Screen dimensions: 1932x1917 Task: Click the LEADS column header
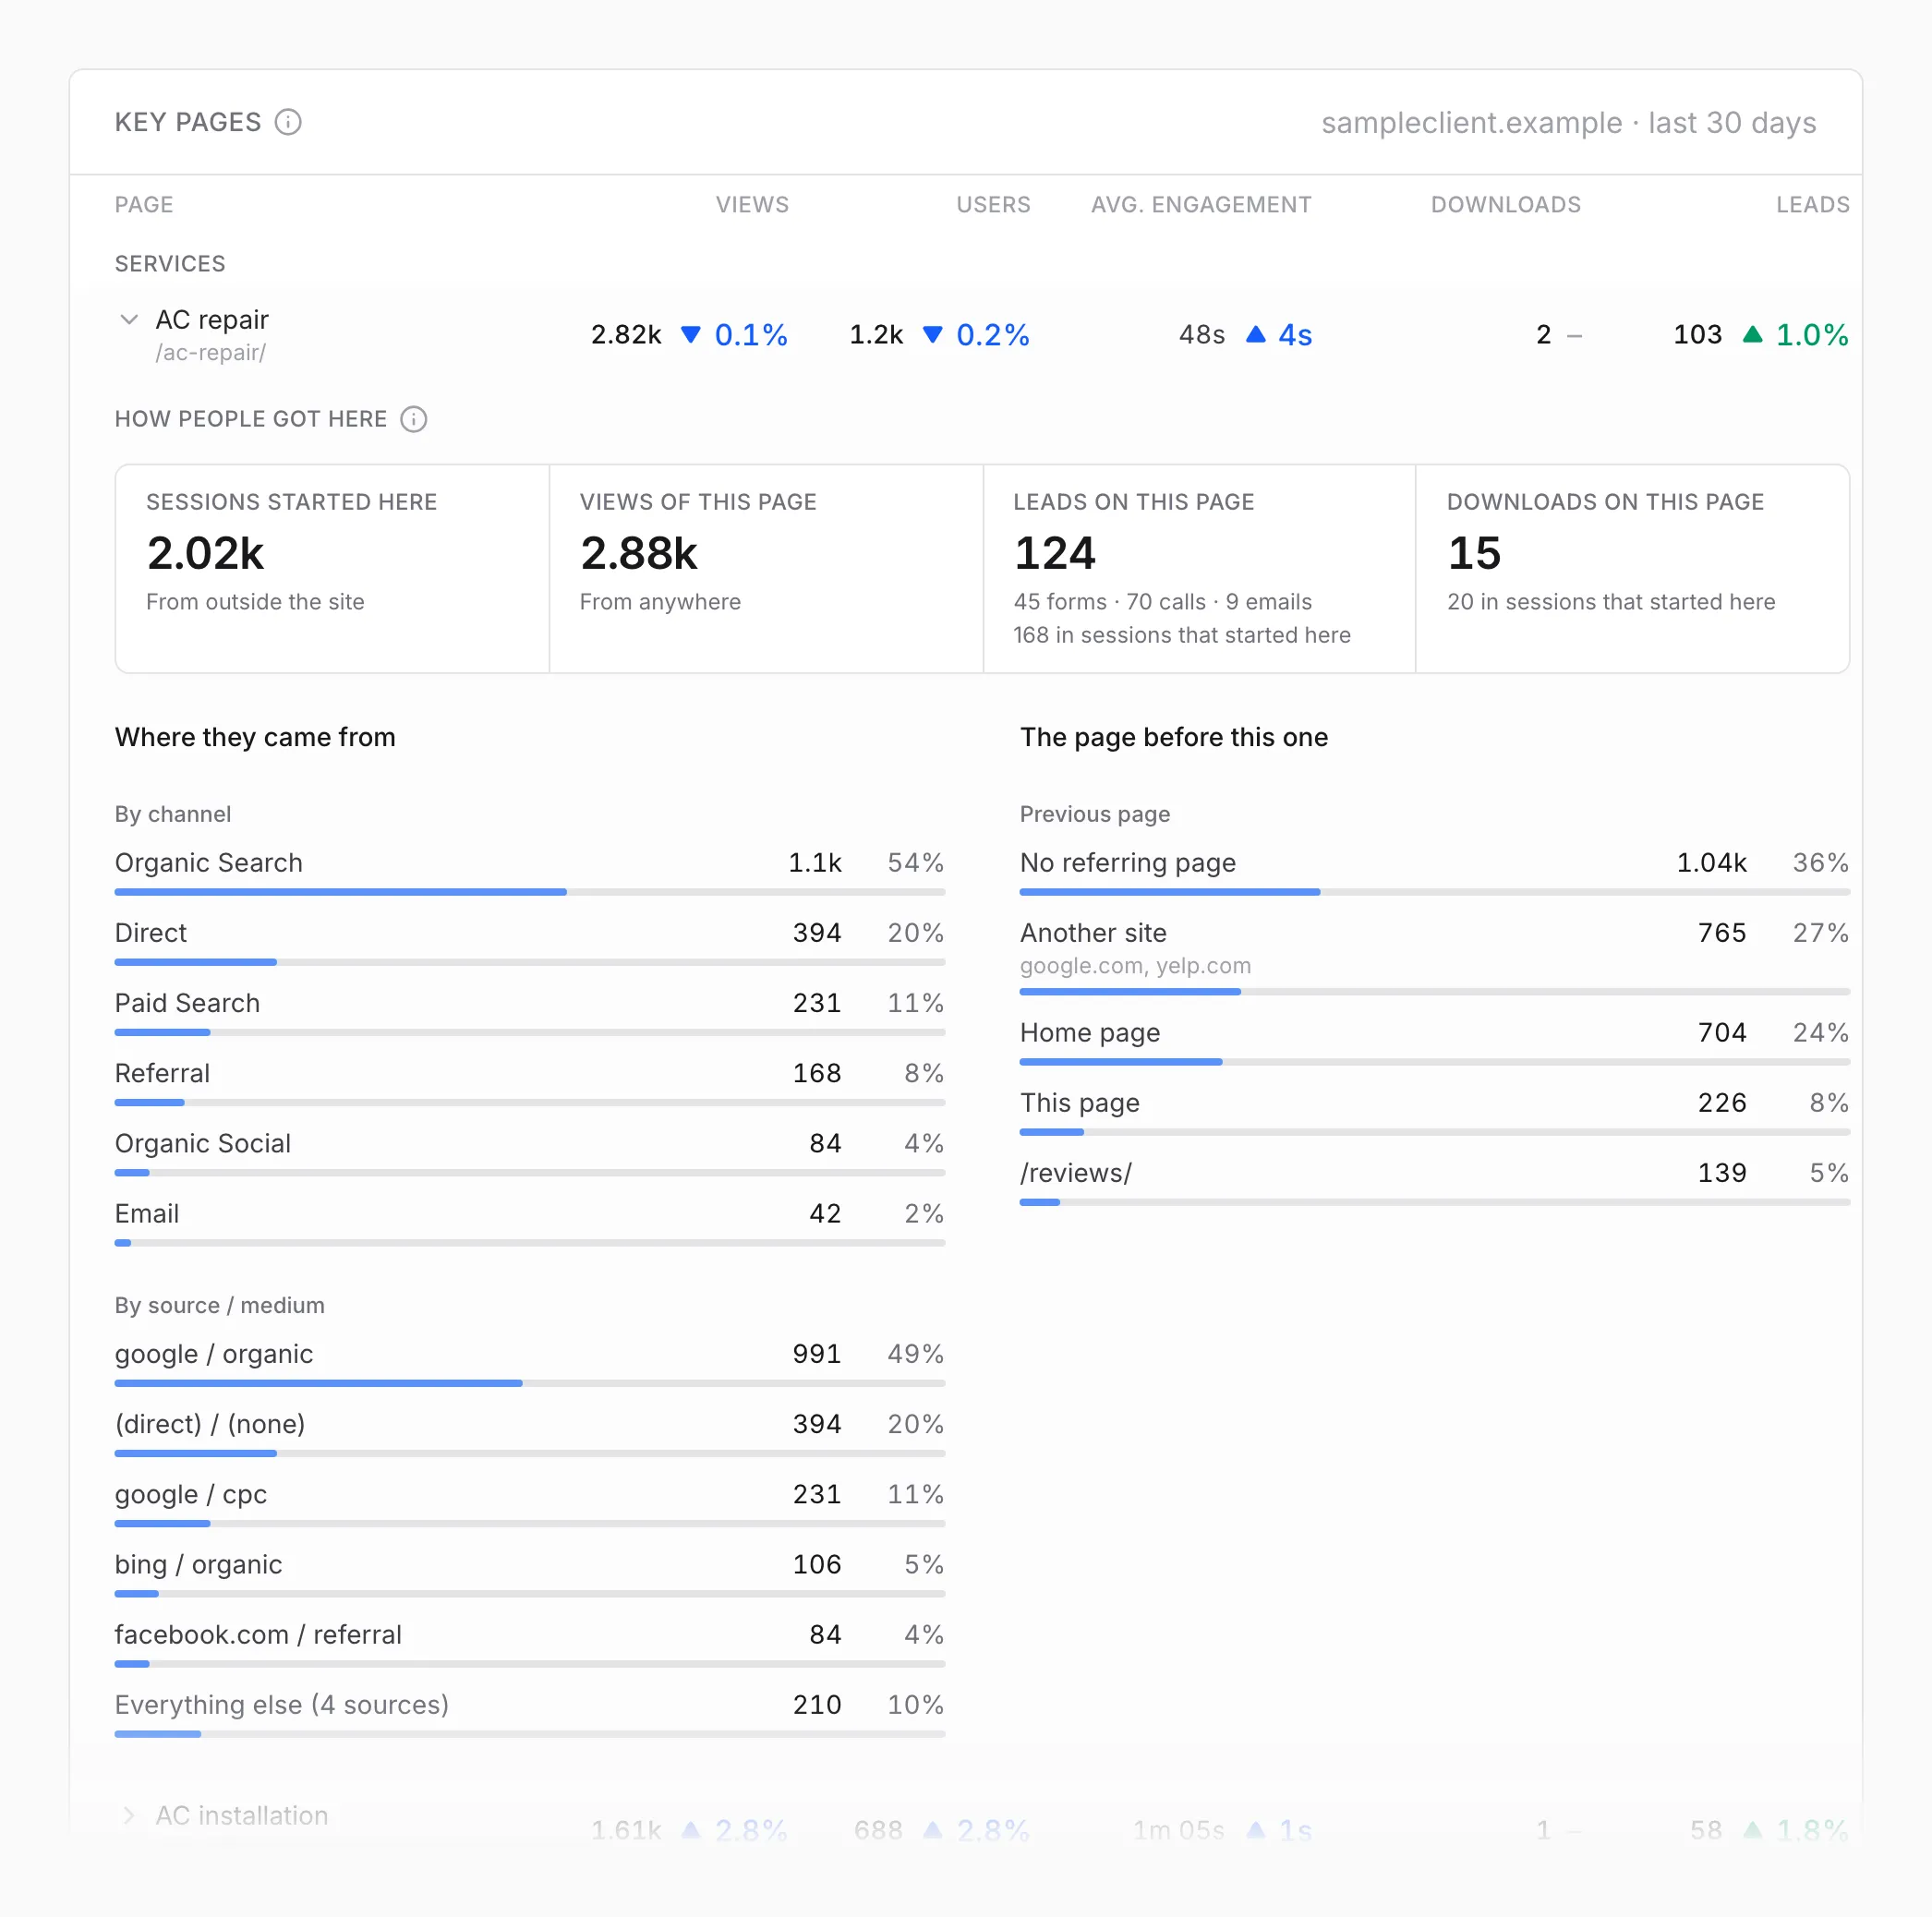1813,205
